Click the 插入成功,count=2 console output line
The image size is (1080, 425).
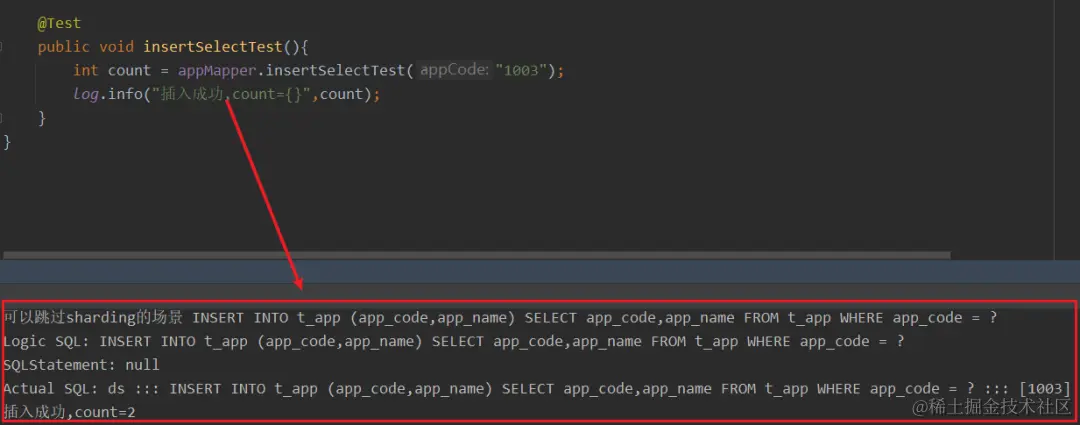[x=70, y=412]
